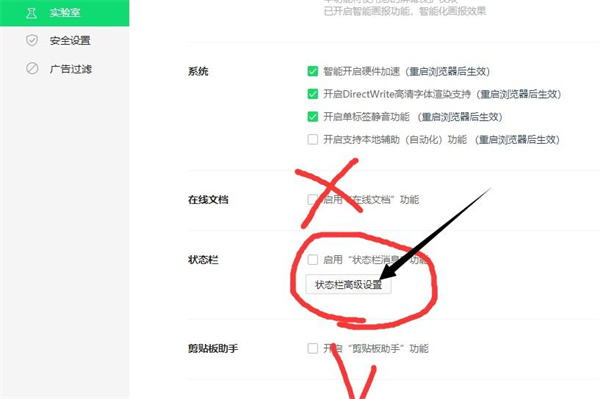The width and height of the screenshot is (600, 399).
Task: Uncheck 开启单标签静音功能 checkbox
Action: [313, 117]
